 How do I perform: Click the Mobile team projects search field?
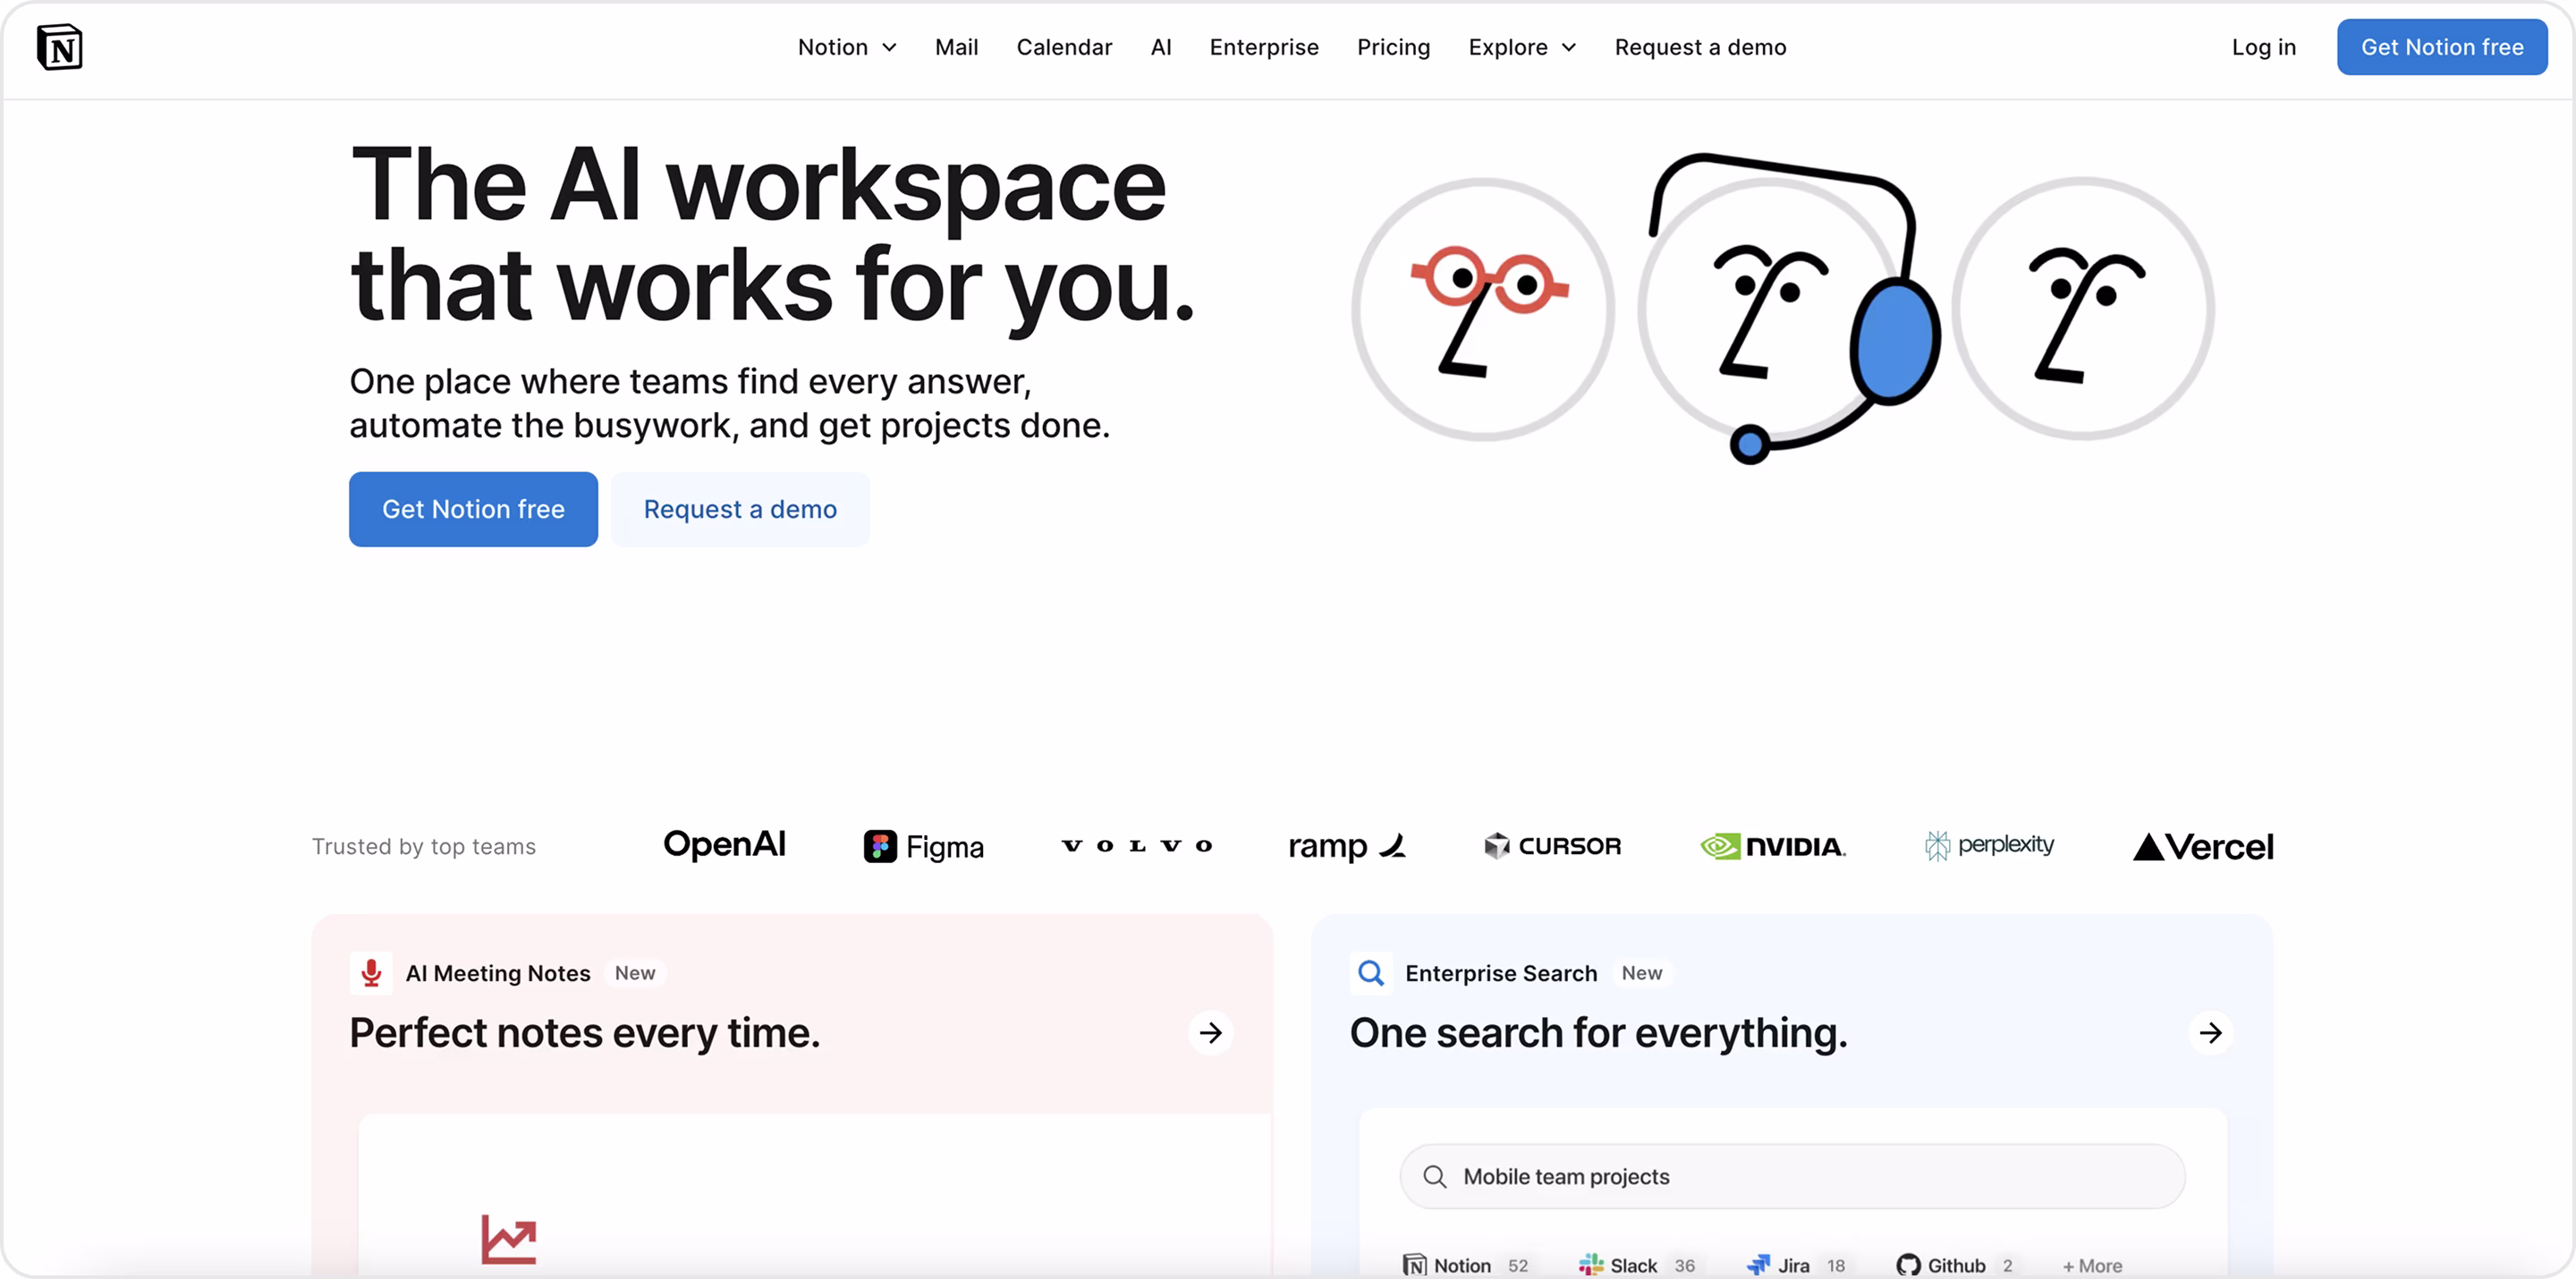pyautogui.click(x=1792, y=1177)
